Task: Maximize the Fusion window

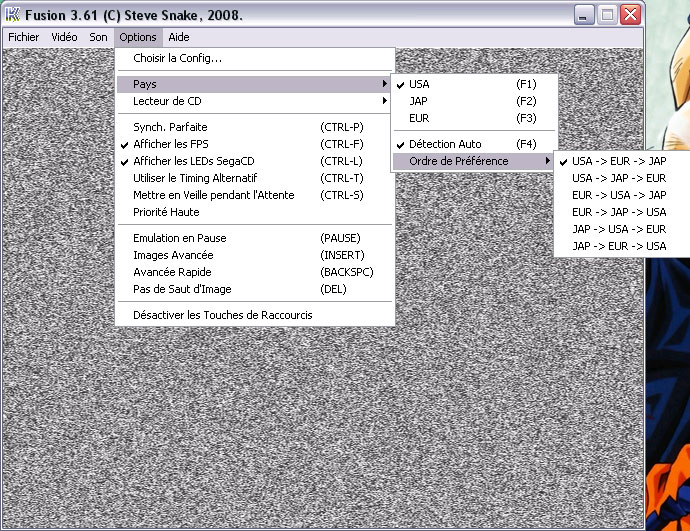Action: point(607,15)
